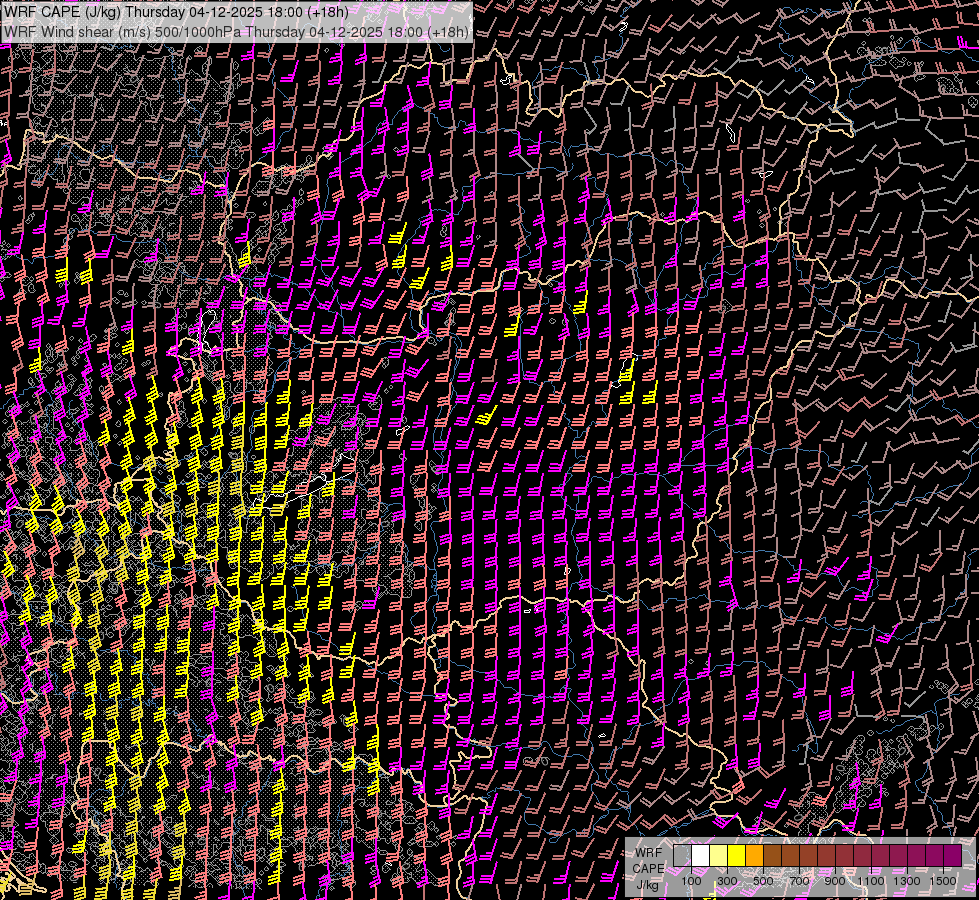Image resolution: width=979 pixels, height=900 pixels.
Task: Select the 700 tick label on scale
Action: pyautogui.click(x=799, y=881)
